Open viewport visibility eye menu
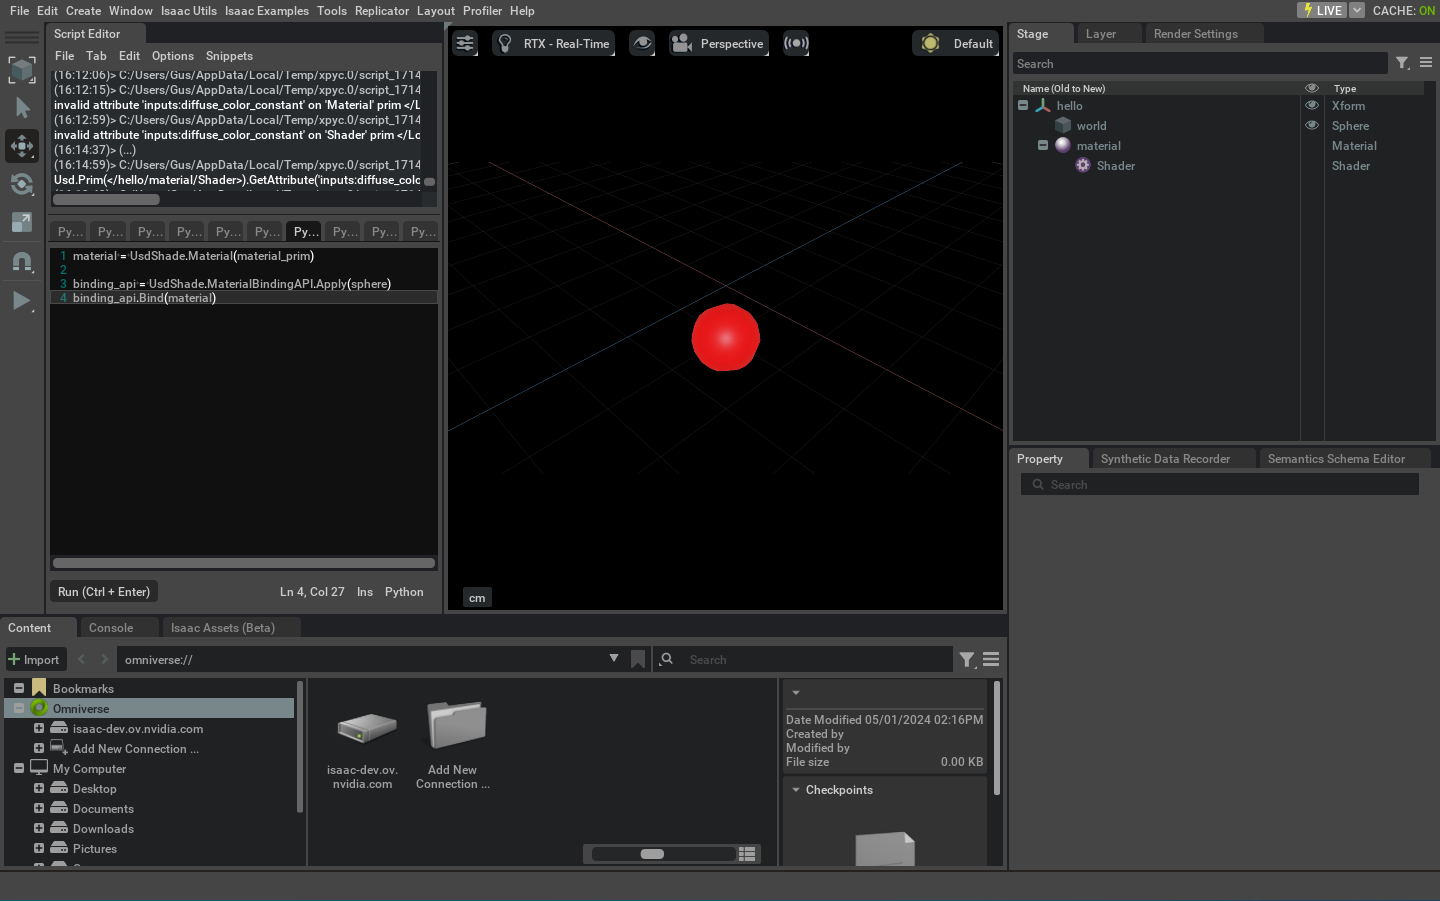Image resolution: width=1440 pixels, height=901 pixels. click(642, 43)
